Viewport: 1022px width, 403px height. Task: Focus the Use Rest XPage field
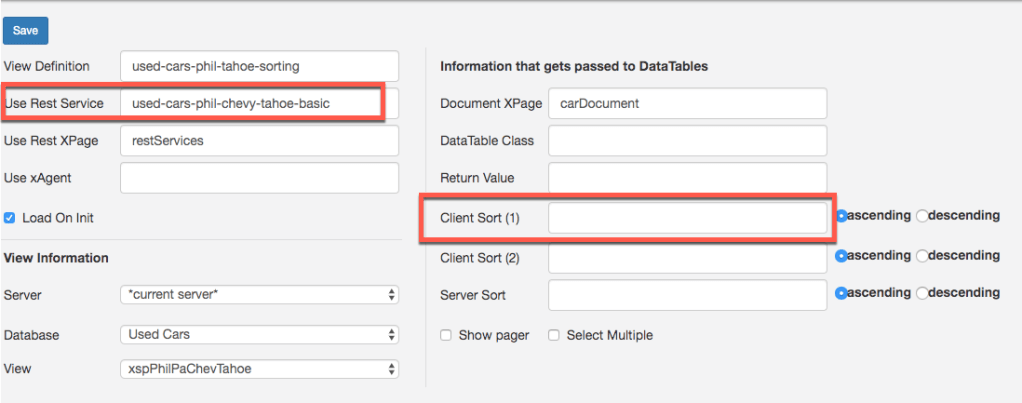coord(259,141)
